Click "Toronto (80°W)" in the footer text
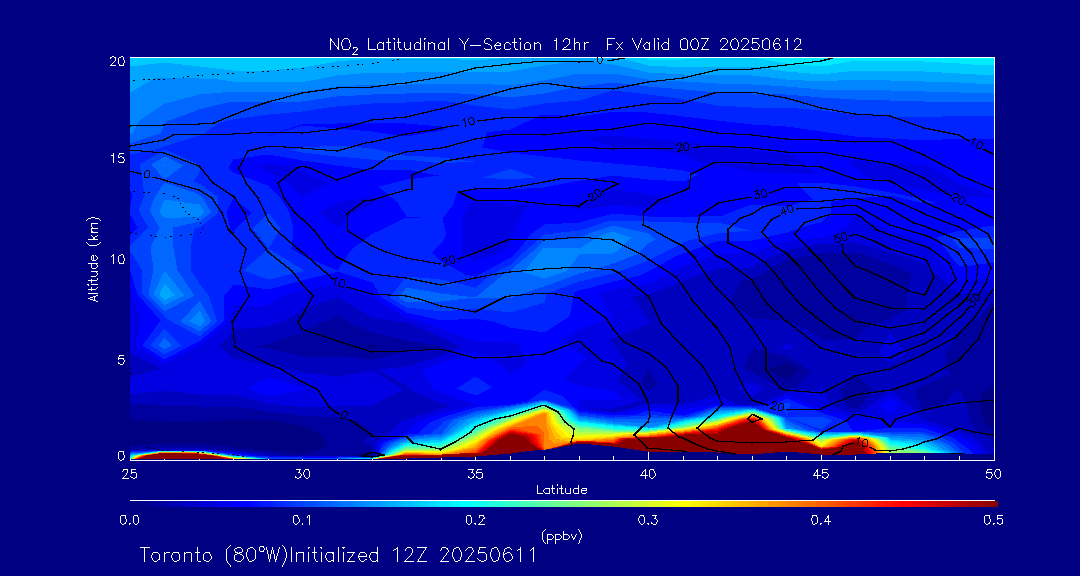Image resolution: width=1080 pixels, height=576 pixels. pos(216,555)
